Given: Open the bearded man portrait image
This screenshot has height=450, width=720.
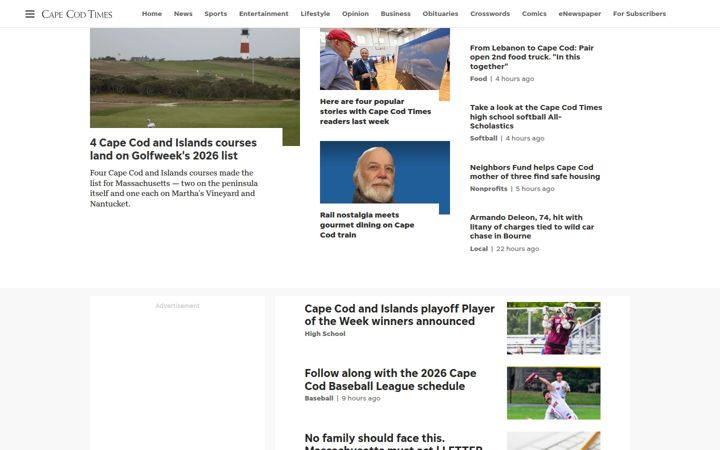Looking at the screenshot, I should (385, 173).
